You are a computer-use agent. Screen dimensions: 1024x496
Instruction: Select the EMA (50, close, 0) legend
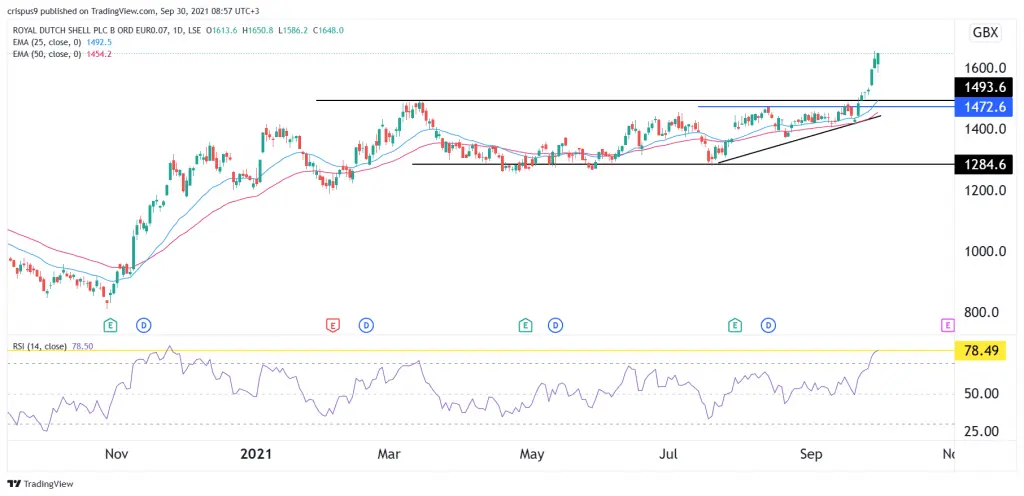45,54
